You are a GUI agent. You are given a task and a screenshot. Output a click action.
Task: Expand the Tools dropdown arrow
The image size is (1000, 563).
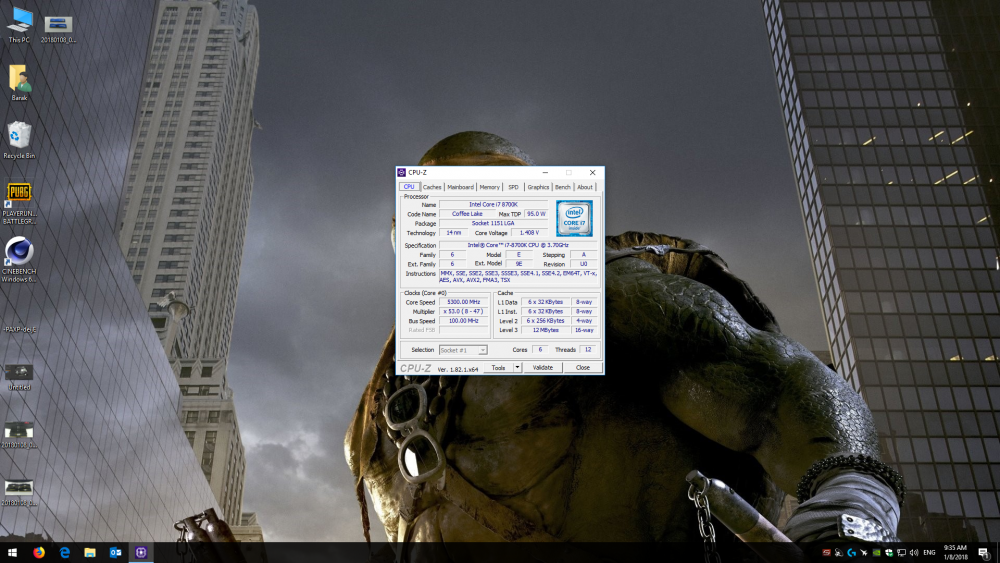tap(517, 368)
